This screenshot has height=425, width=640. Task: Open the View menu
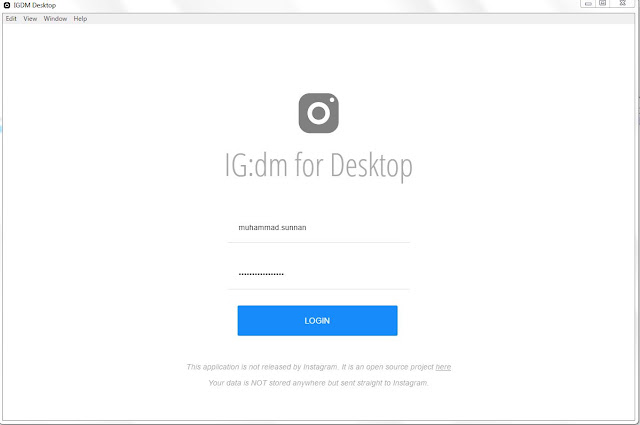click(30, 19)
